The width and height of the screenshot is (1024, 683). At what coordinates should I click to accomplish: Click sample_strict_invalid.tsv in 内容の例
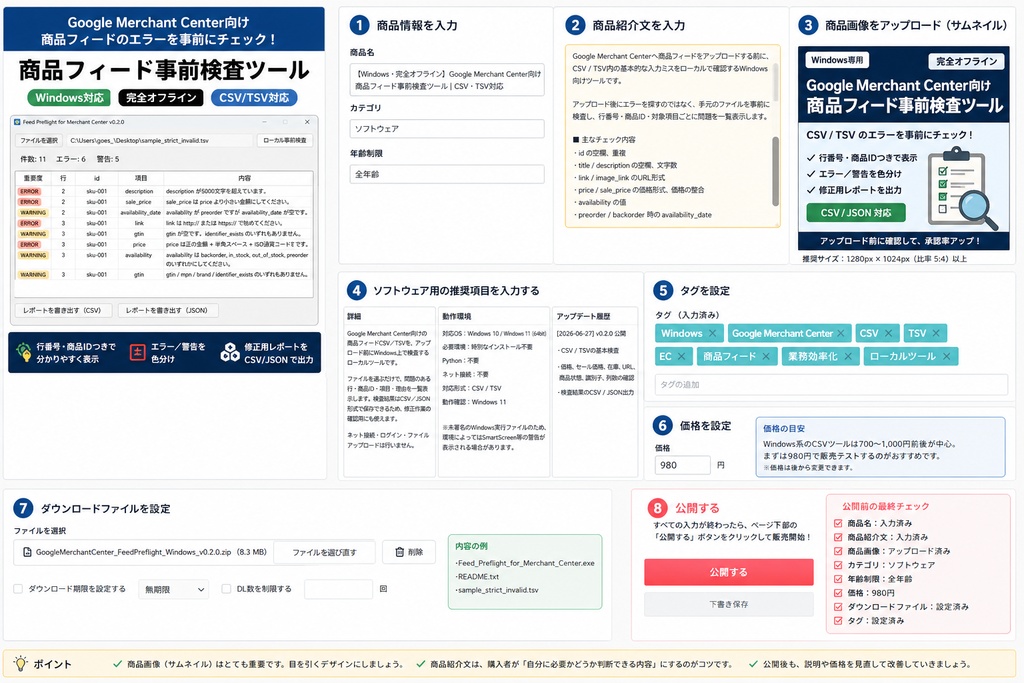(x=497, y=590)
